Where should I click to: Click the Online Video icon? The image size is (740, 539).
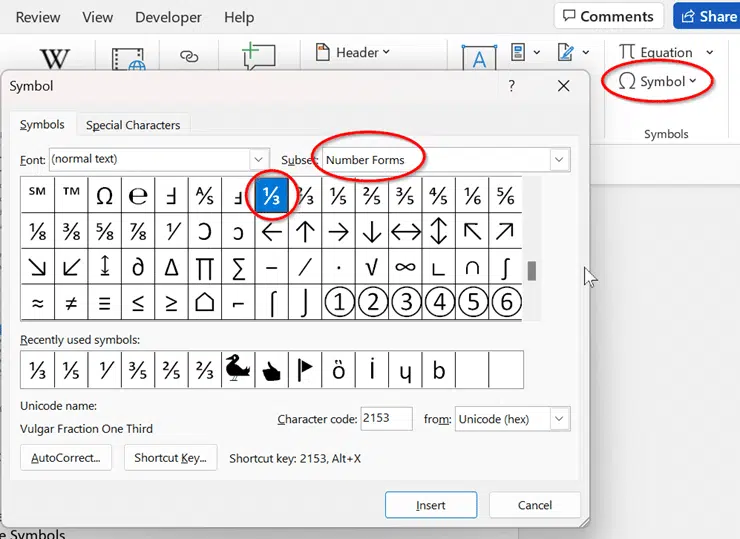tap(128, 59)
